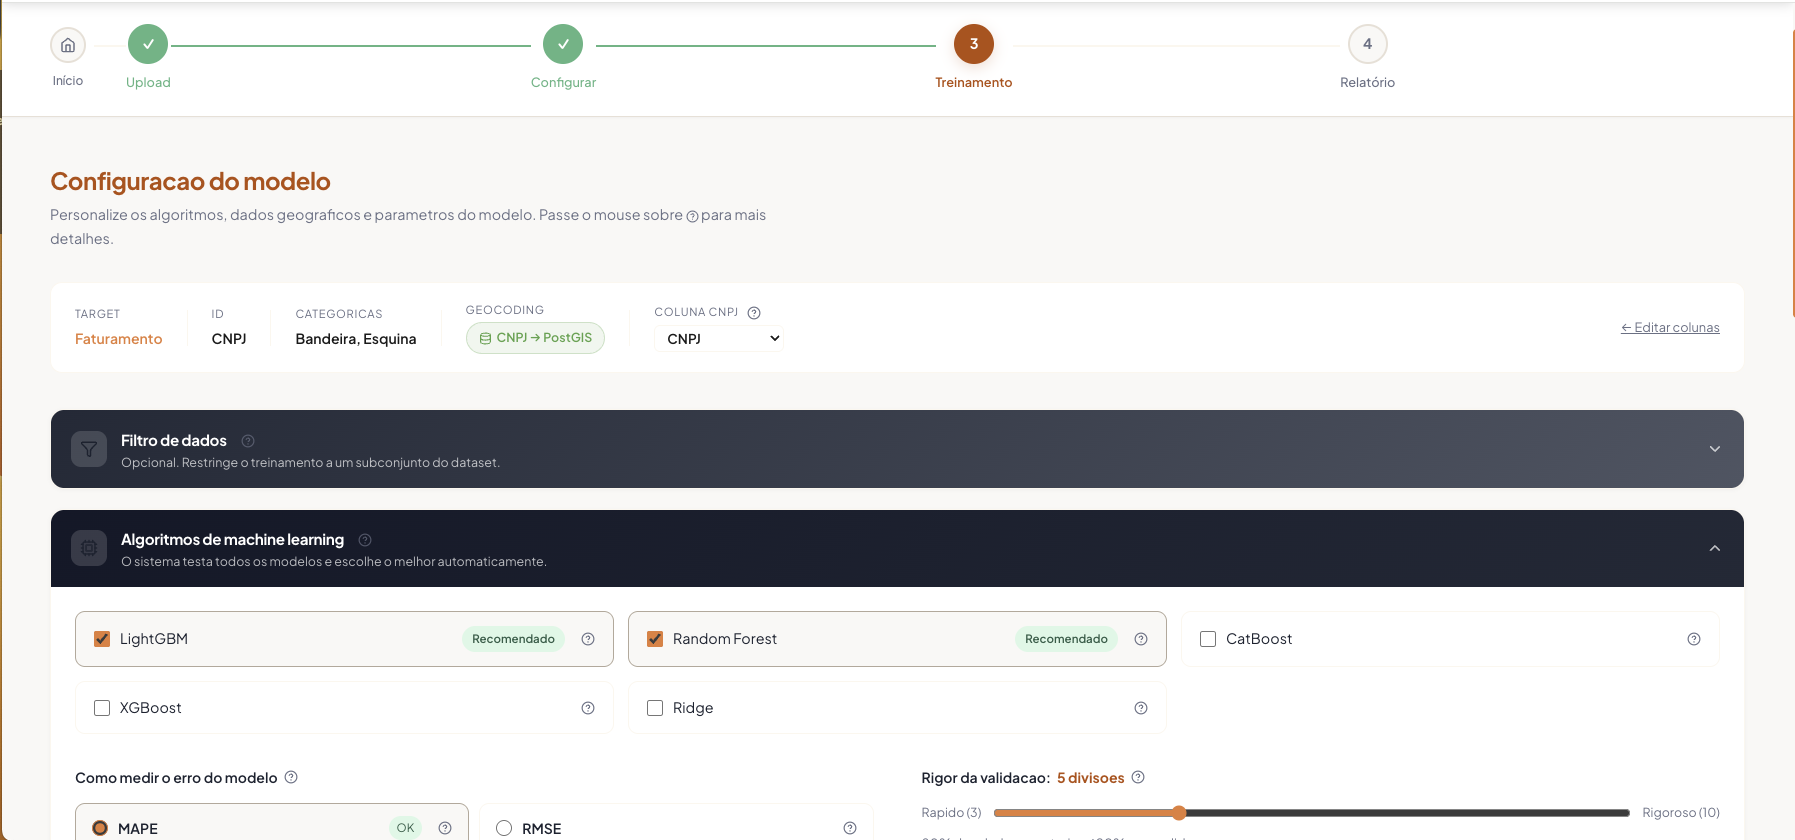1795x840 pixels.
Task: Click the Treinamento step label
Action: point(974,83)
